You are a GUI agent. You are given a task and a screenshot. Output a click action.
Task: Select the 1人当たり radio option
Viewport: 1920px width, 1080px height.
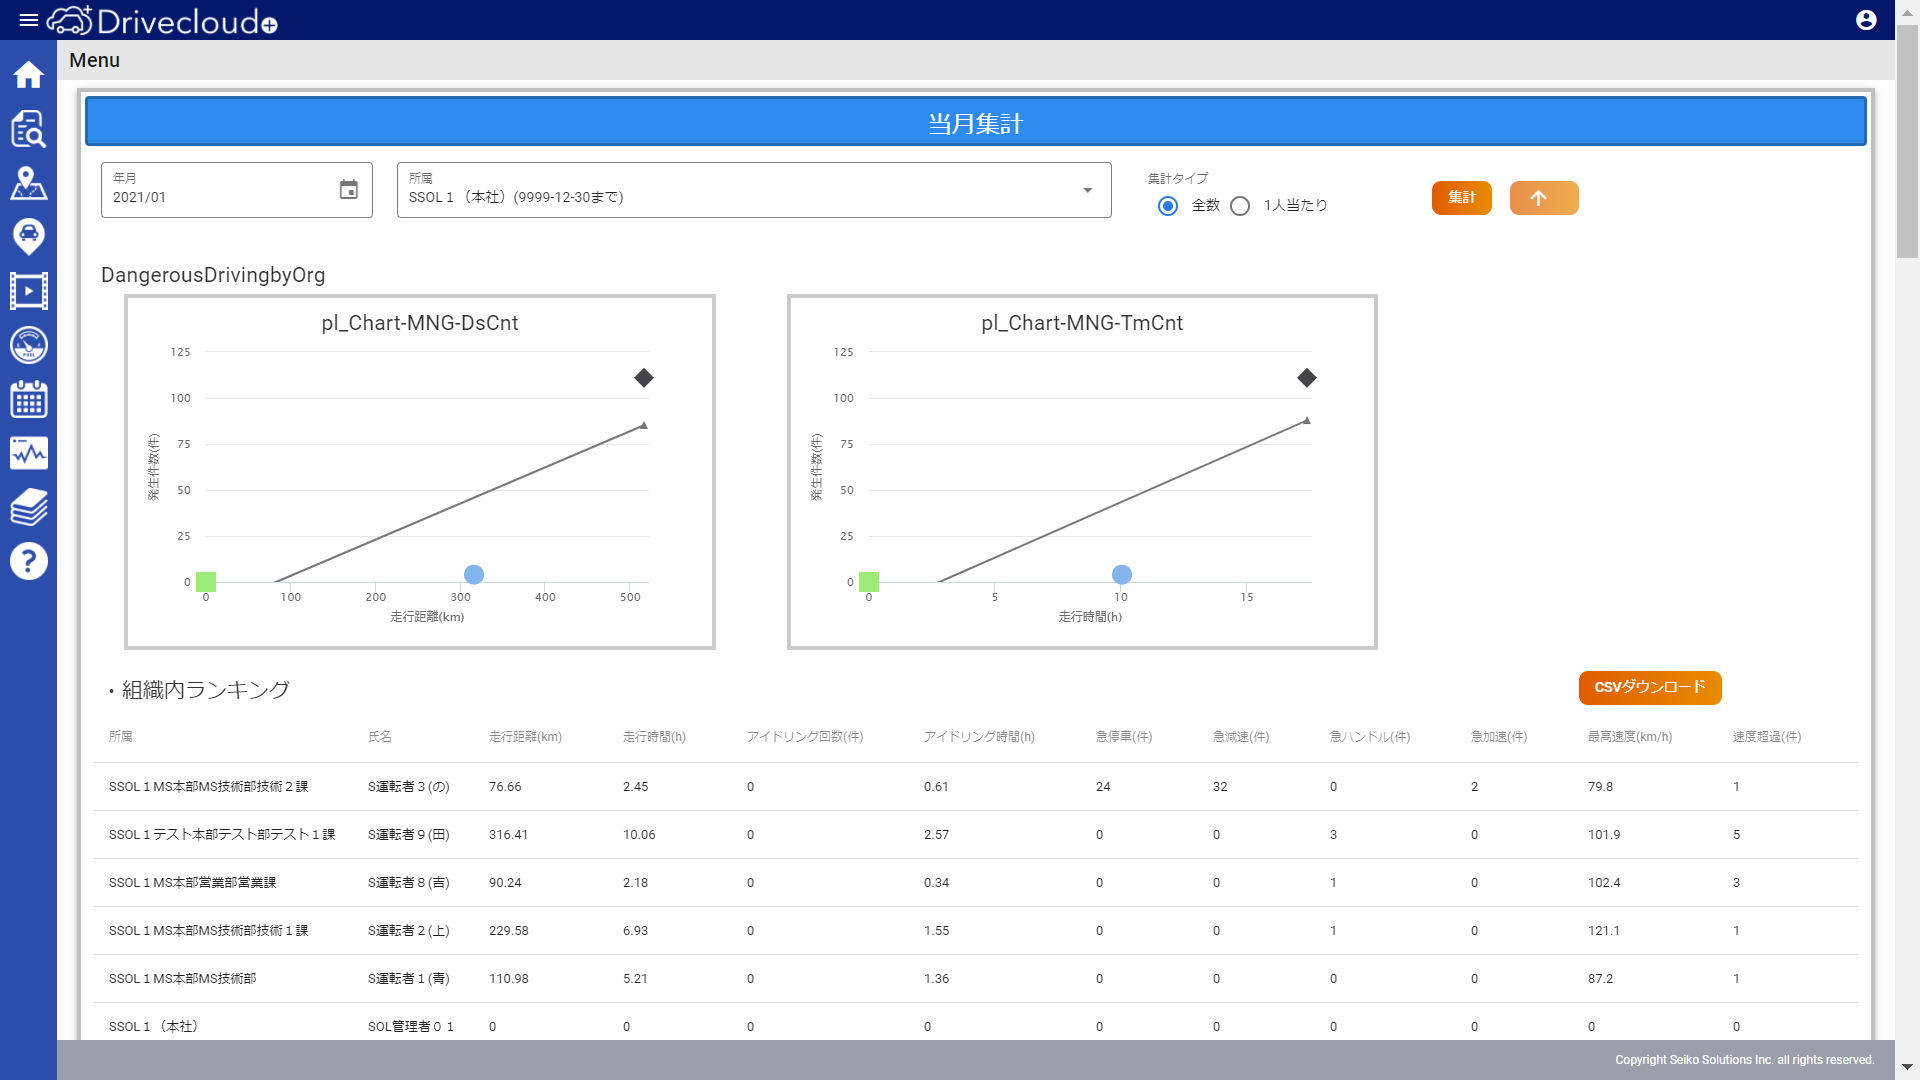pos(1240,206)
